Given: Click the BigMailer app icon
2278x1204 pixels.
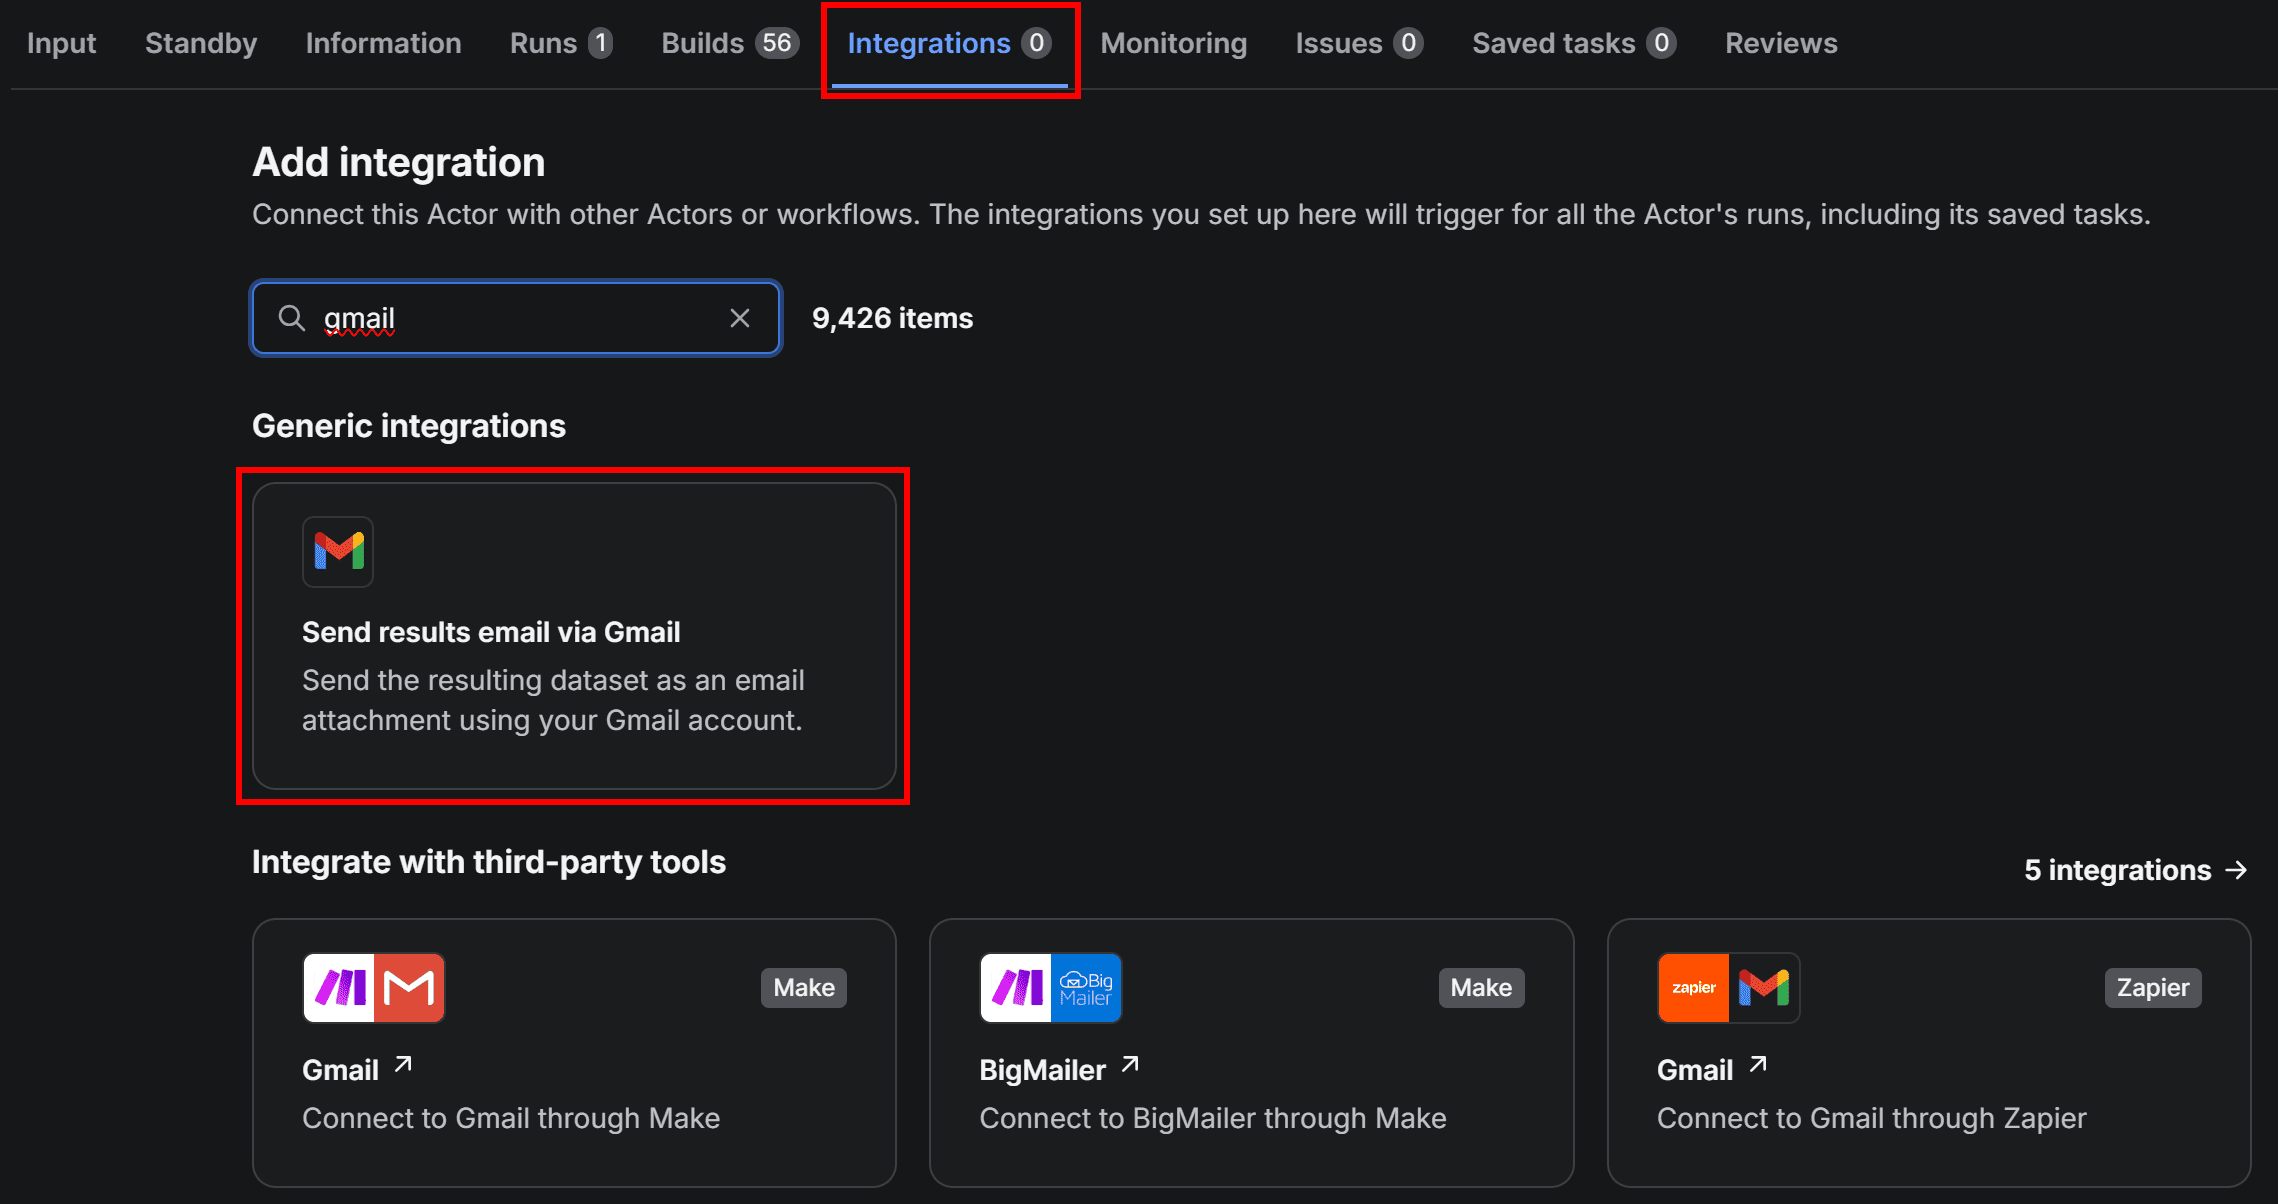Looking at the screenshot, I should click(x=1050, y=987).
